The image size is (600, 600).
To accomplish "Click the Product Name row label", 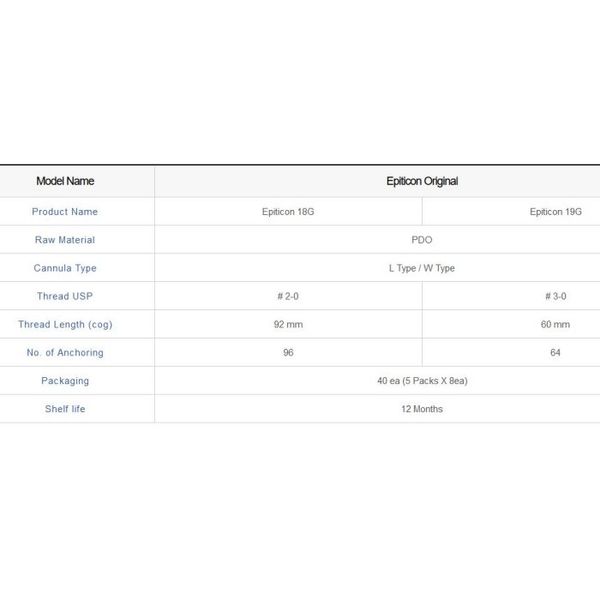I will point(65,212).
